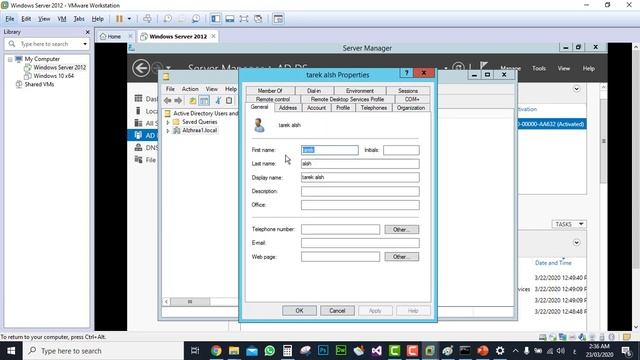Screen dimensions: 640x360
Task: Switch to the Profile tab
Action: tap(343, 108)
